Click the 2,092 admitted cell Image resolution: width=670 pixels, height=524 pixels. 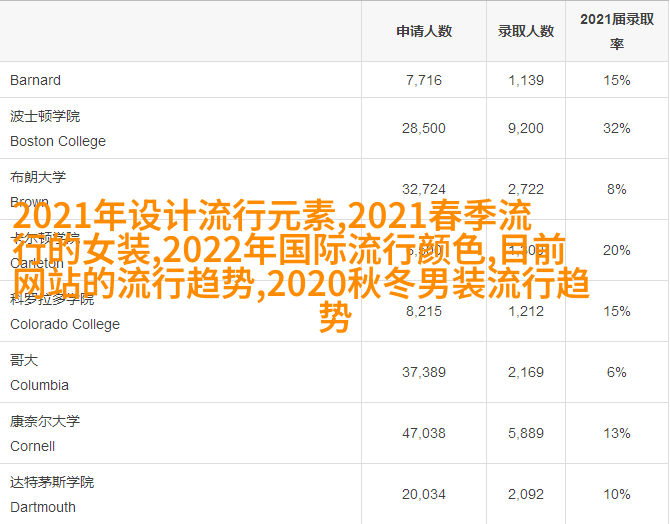(x=526, y=495)
